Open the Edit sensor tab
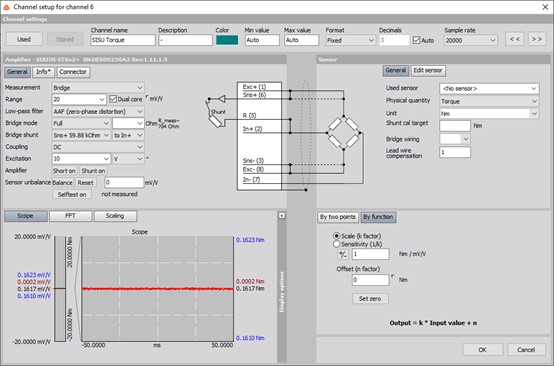Image resolution: width=554 pixels, height=366 pixels. coord(428,70)
